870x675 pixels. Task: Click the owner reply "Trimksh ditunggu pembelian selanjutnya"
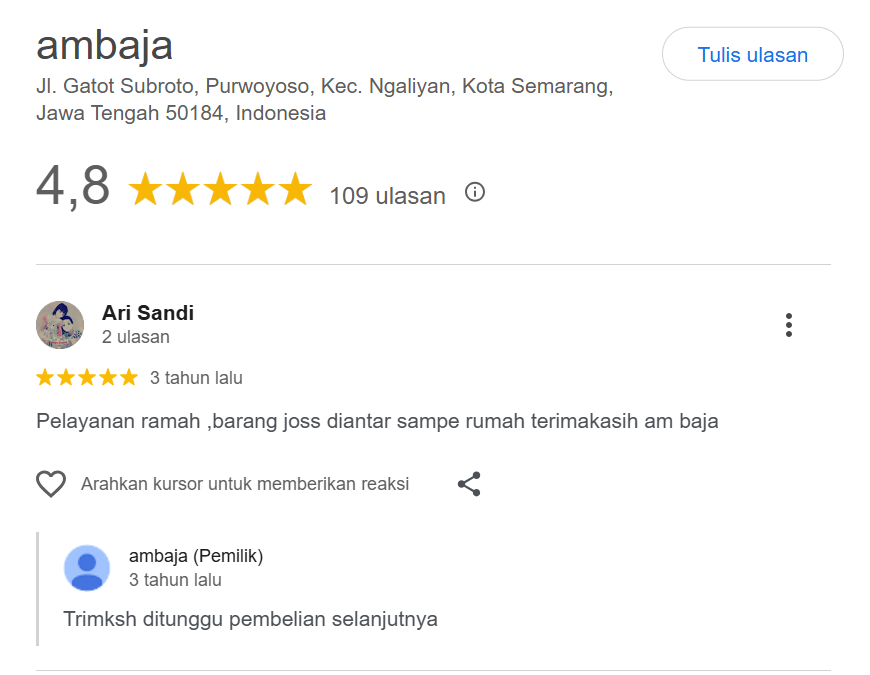coord(250,618)
